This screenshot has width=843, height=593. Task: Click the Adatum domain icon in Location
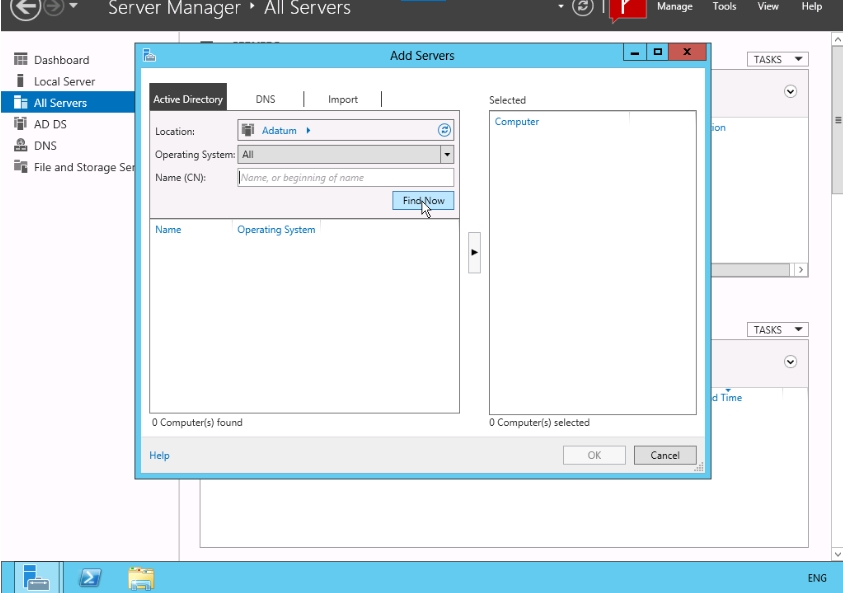pos(248,130)
